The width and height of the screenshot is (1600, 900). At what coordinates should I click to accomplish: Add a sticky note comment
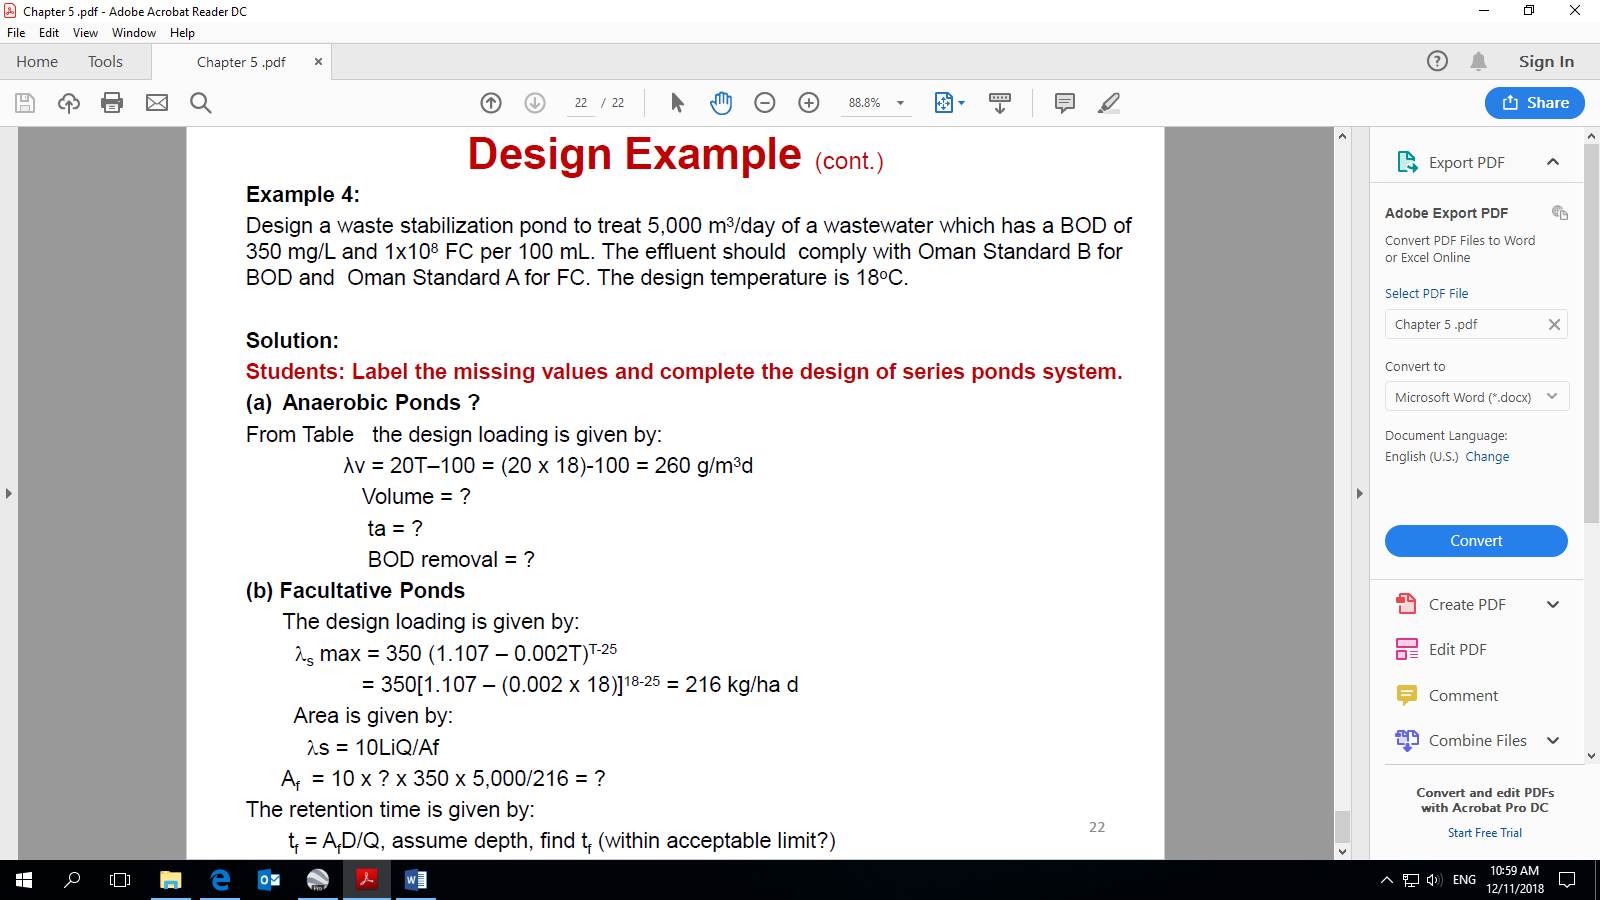click(x=1063, y=103)
